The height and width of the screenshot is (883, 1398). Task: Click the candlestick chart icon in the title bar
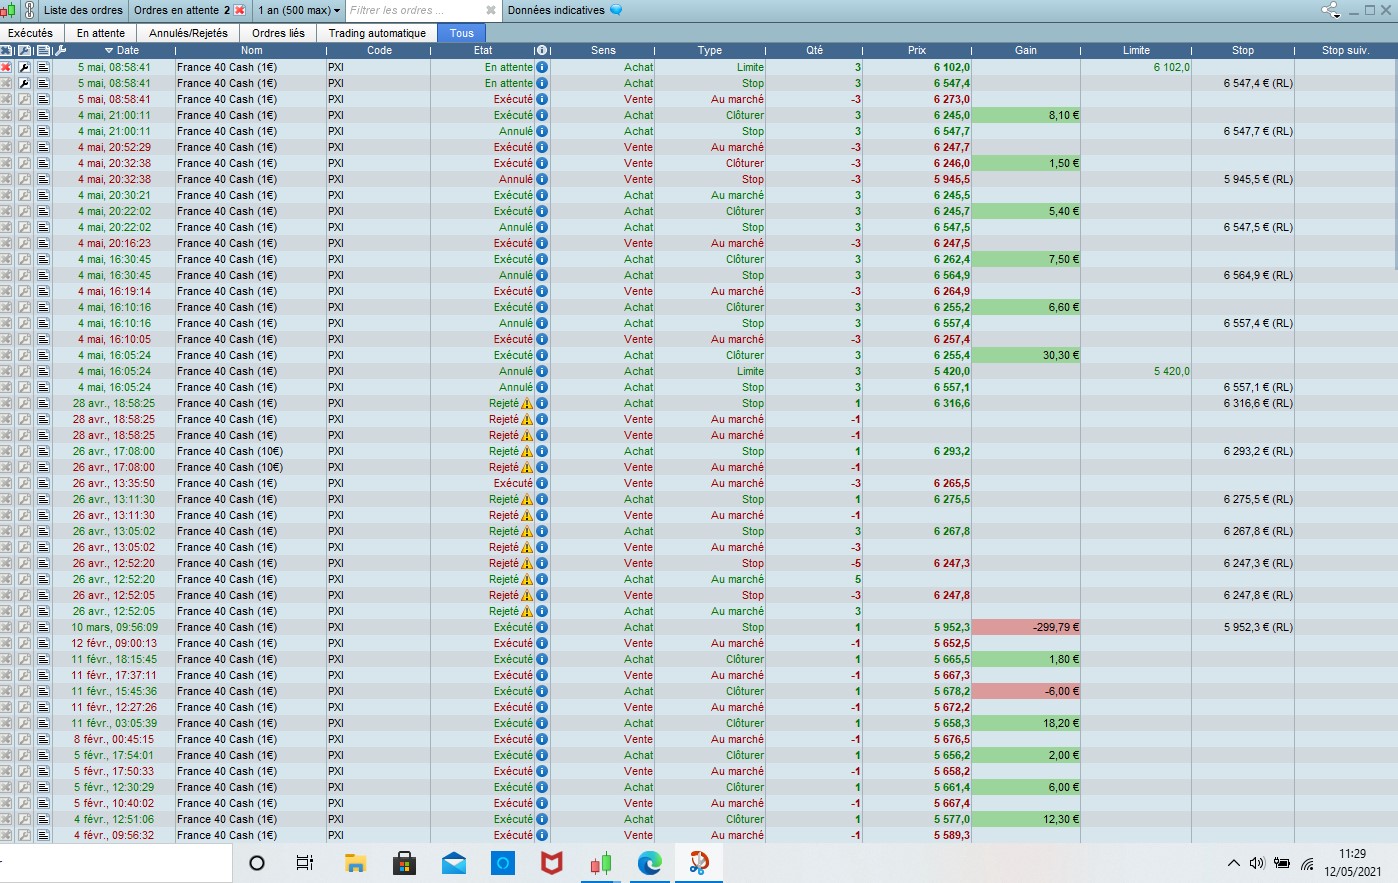[8, 10]
